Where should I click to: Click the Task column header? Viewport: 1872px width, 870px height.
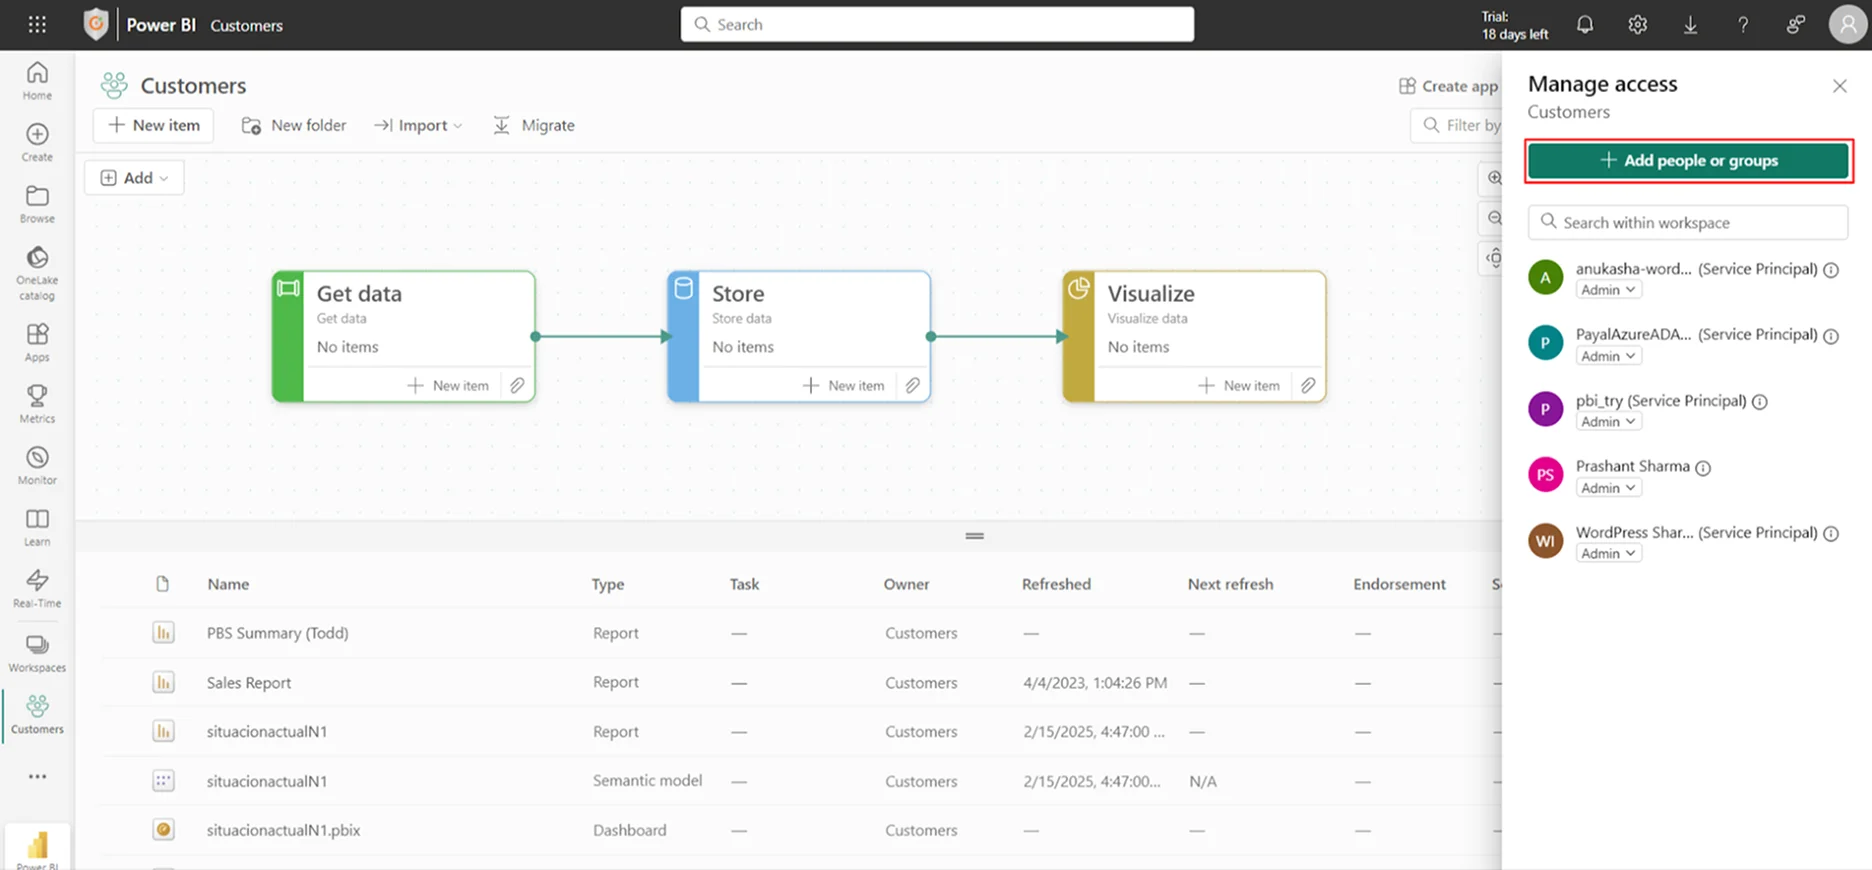744,584
